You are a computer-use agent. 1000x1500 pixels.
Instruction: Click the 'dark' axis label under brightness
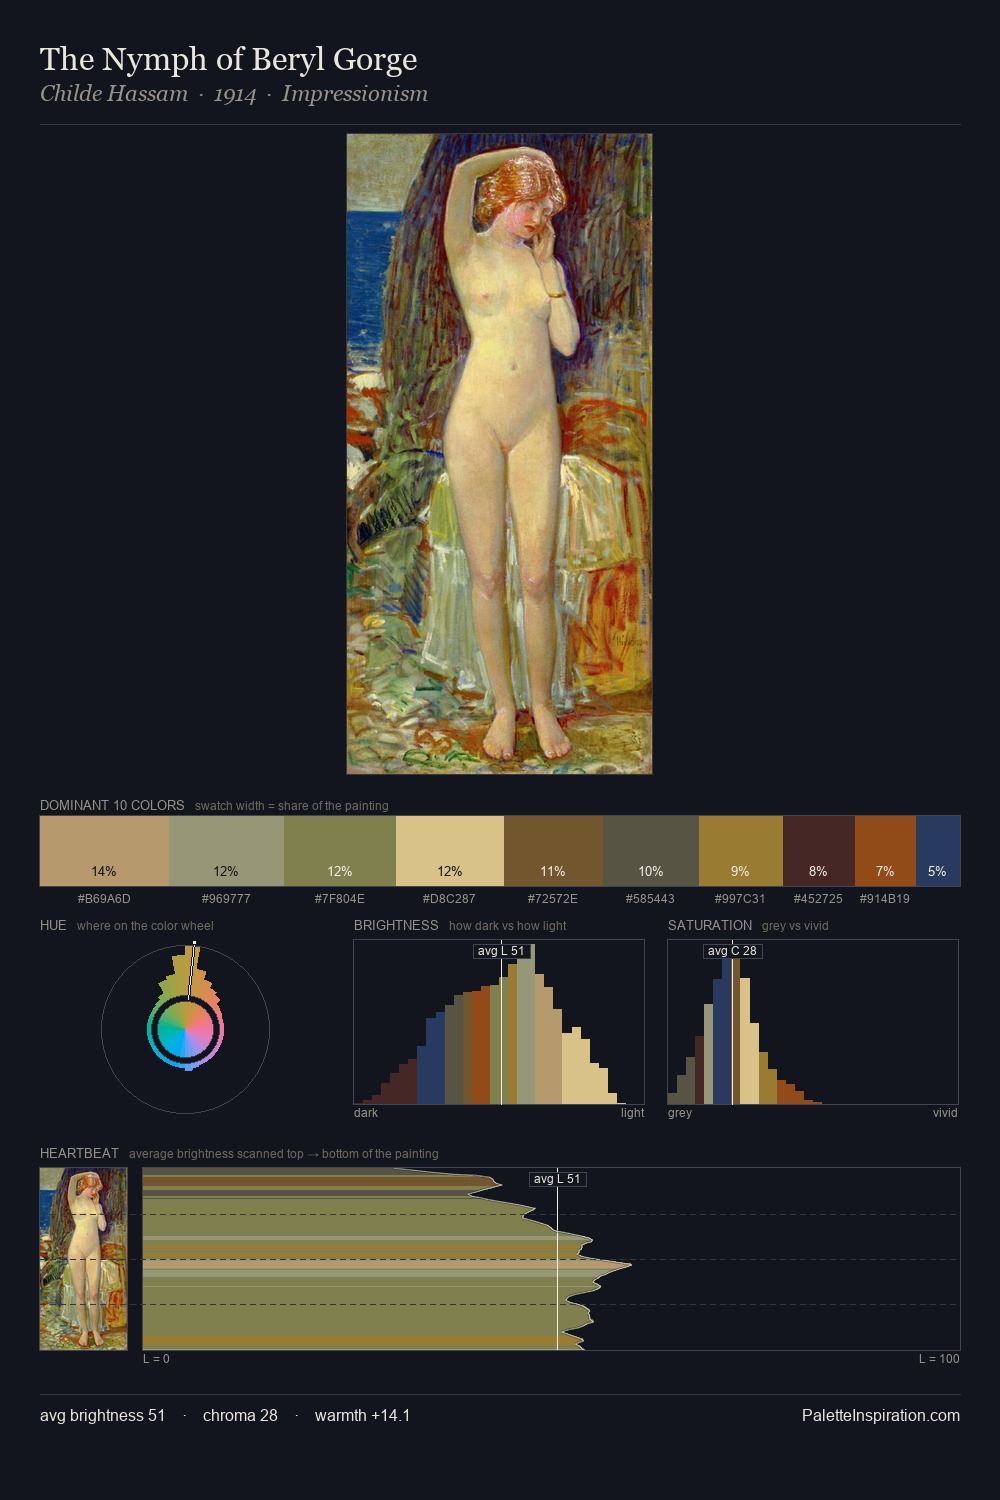(x=366, y=1113)
